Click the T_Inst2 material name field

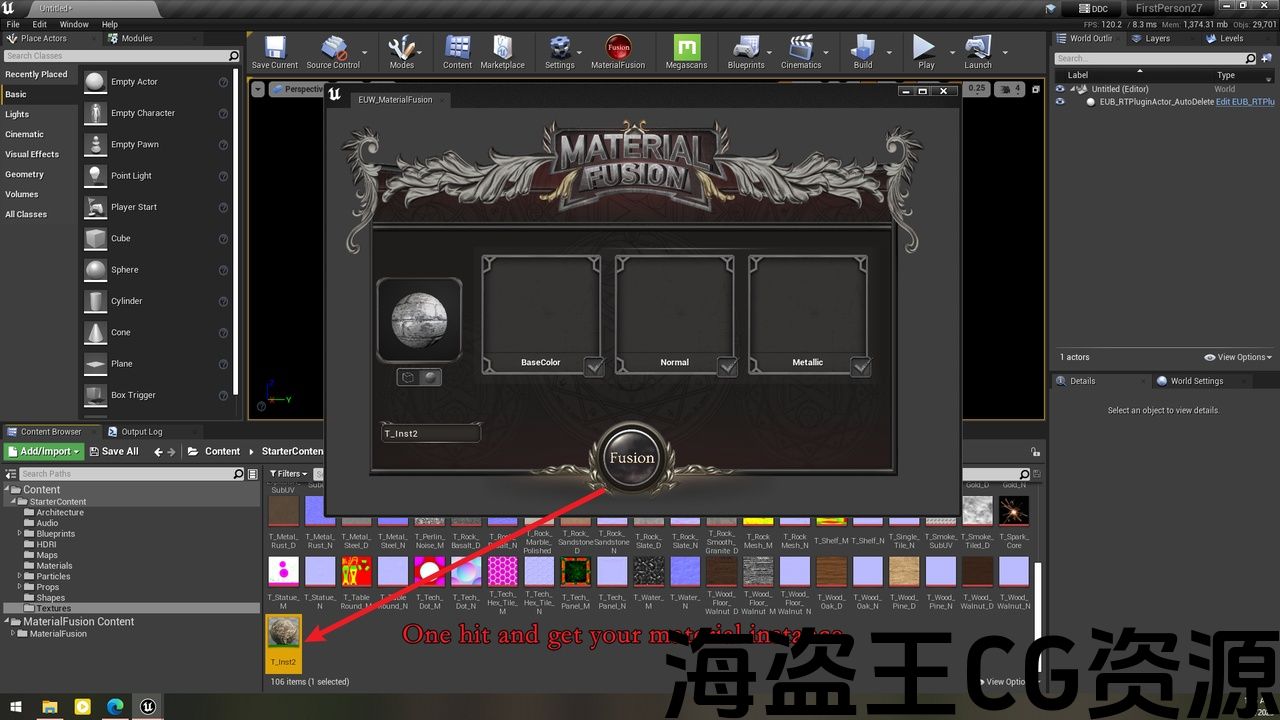click(x=430, y=433)
